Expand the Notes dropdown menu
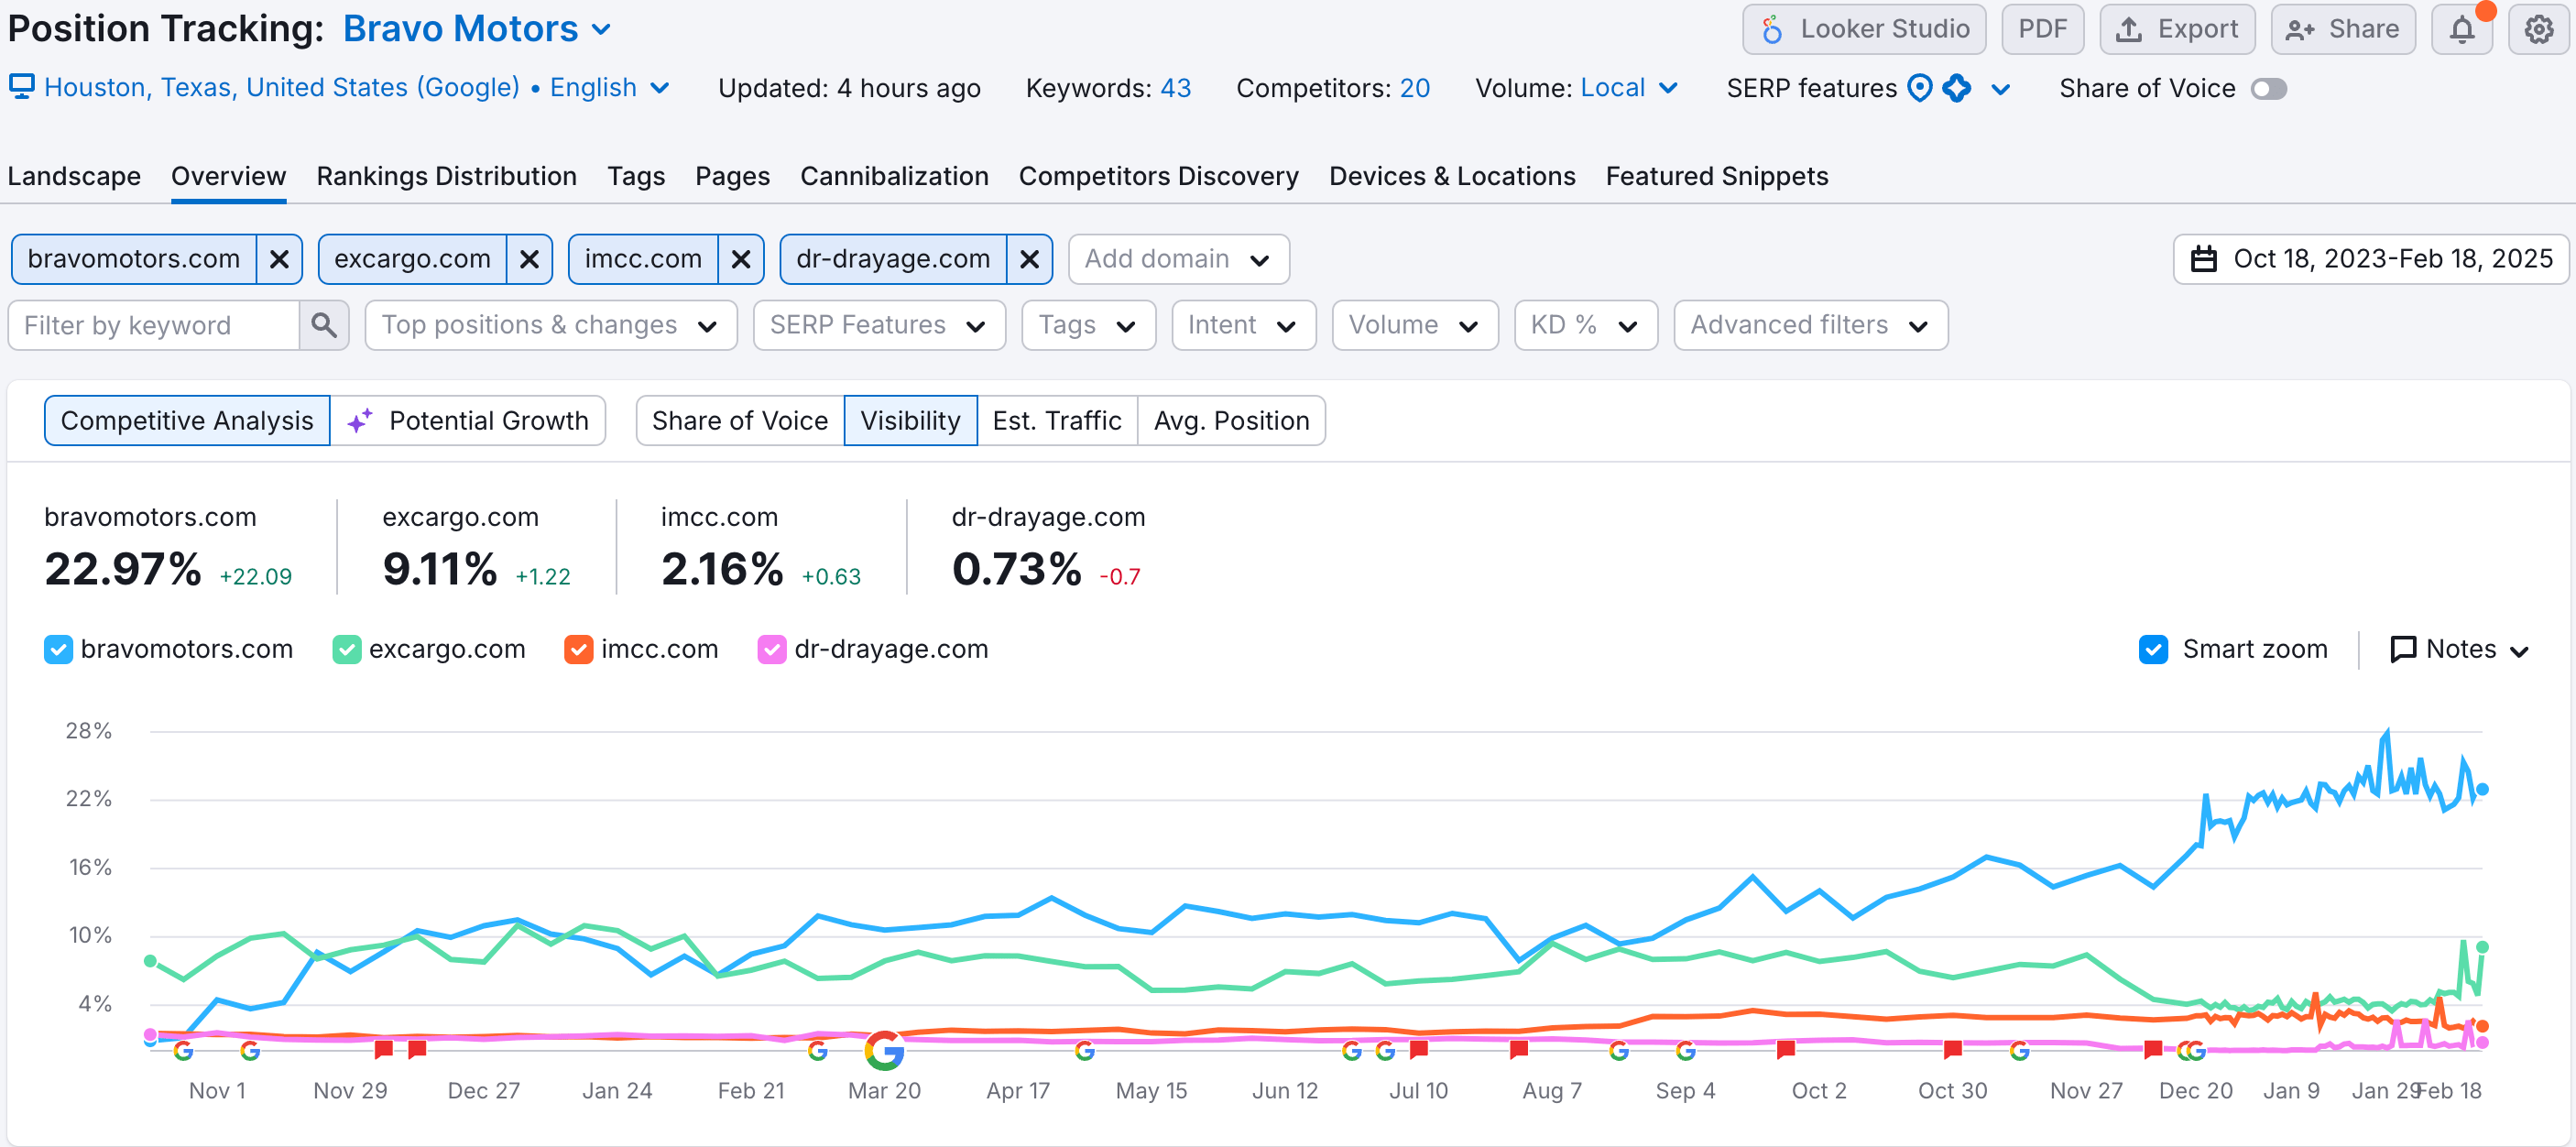This screenshot has height=1147, width=2576. 2459,649
